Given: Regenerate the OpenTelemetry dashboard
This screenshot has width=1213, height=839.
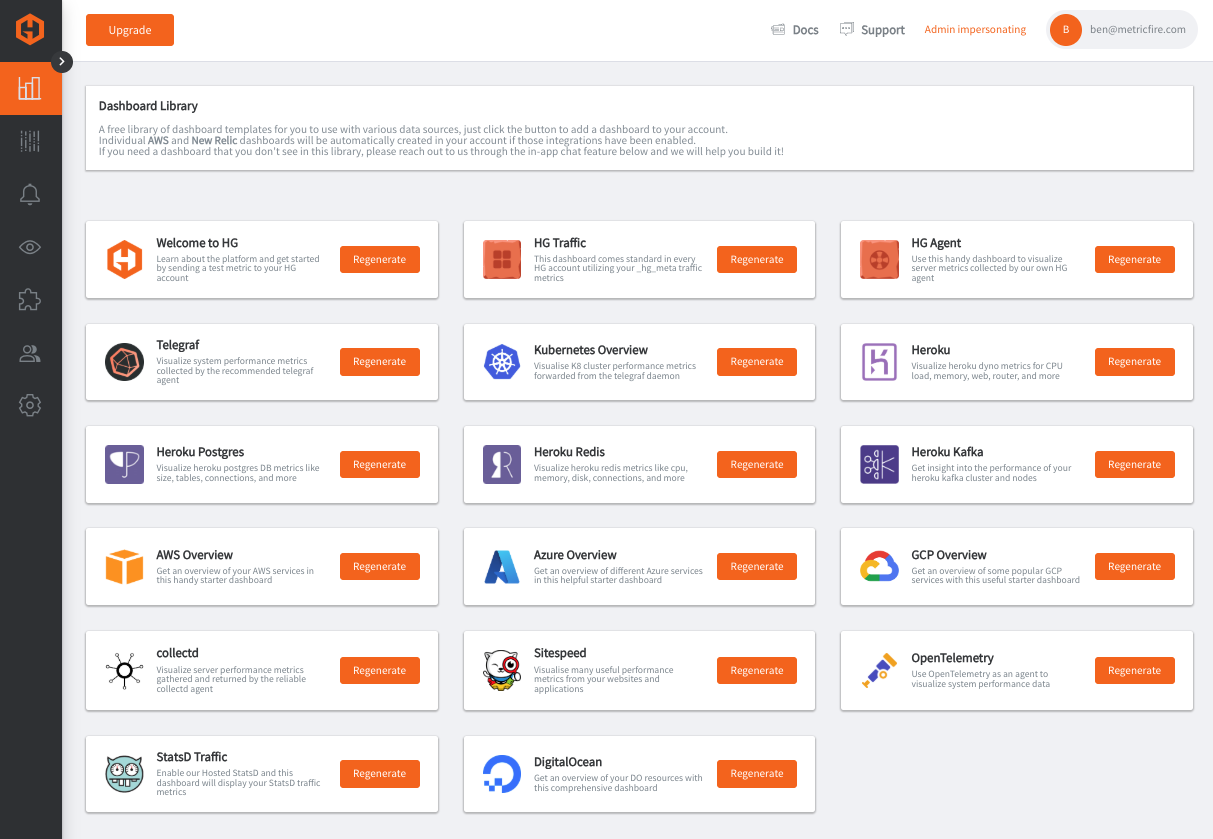Looking at the screenshot, I should coord(1134,671).
